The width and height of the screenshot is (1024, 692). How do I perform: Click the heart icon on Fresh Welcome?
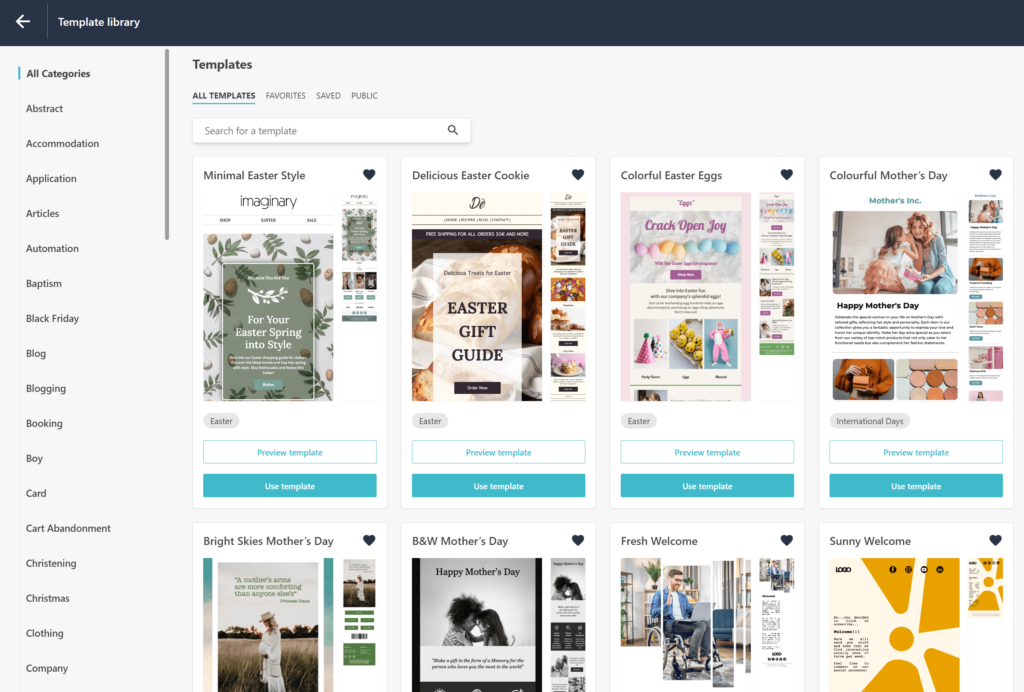[786, 539]
